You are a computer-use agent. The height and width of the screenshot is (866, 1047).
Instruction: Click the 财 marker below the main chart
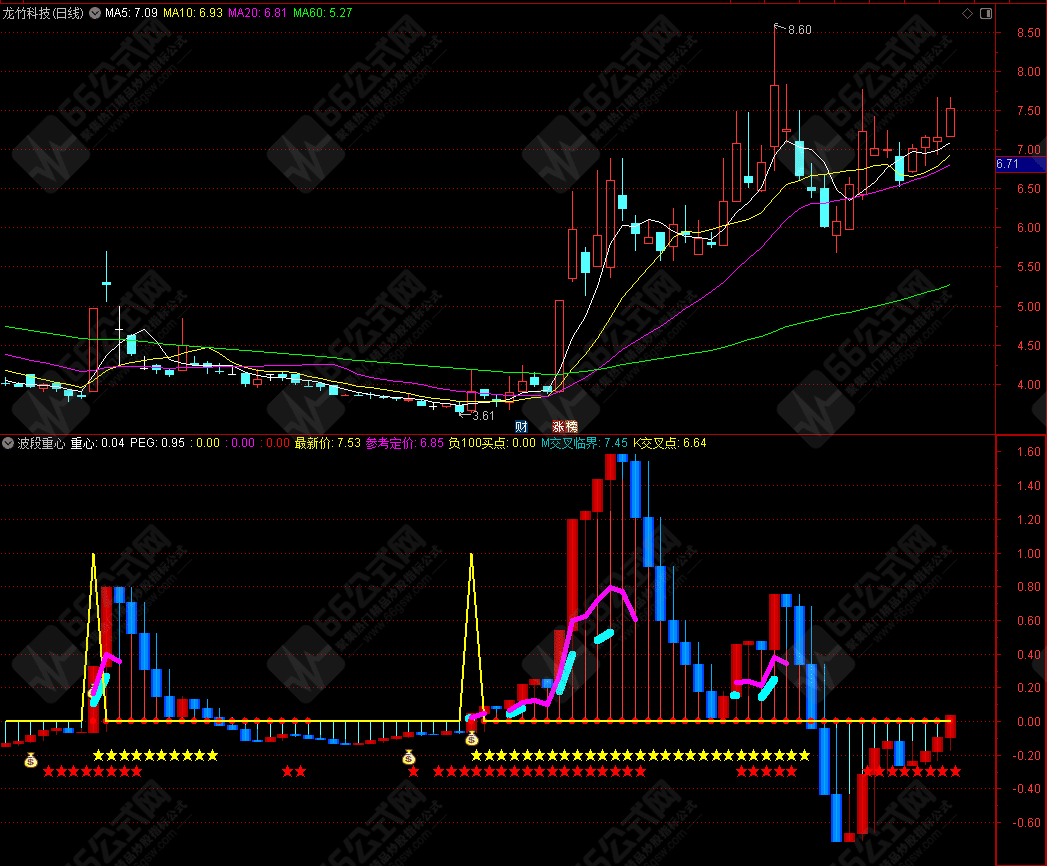pyautogui.click(x=521, y=426)
